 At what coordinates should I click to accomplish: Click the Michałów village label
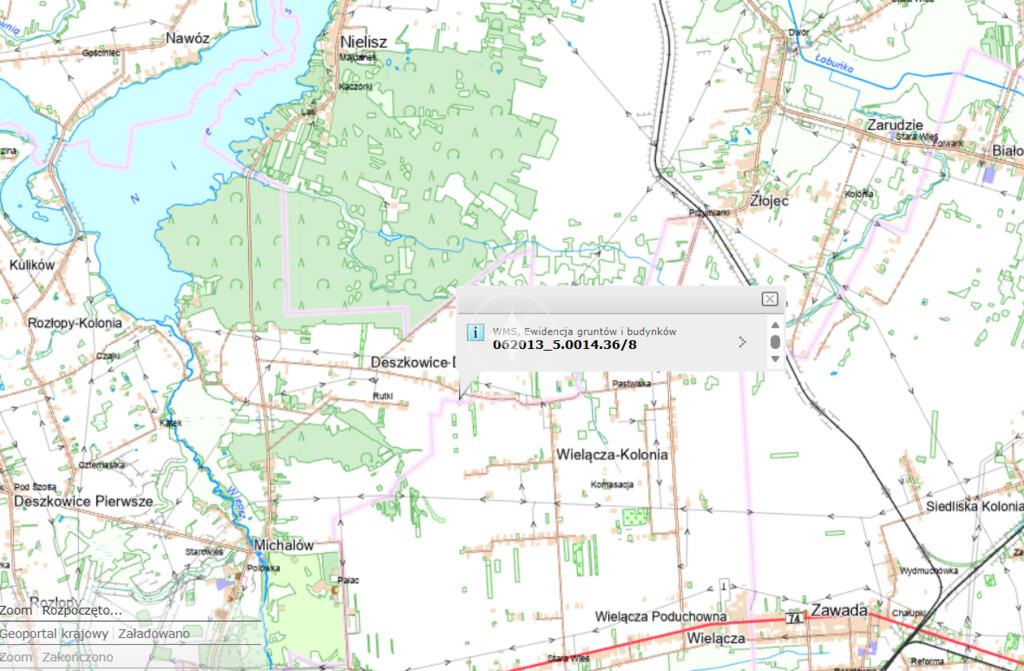[x=283, y=544]
